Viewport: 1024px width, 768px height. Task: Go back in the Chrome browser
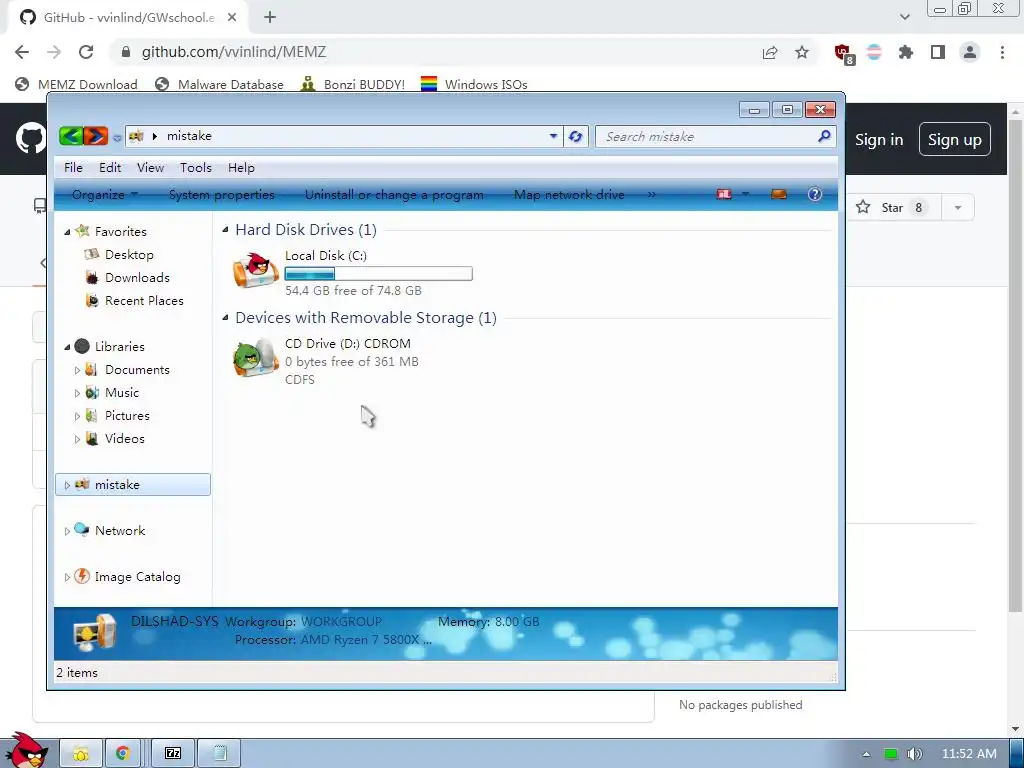point(22,52)
